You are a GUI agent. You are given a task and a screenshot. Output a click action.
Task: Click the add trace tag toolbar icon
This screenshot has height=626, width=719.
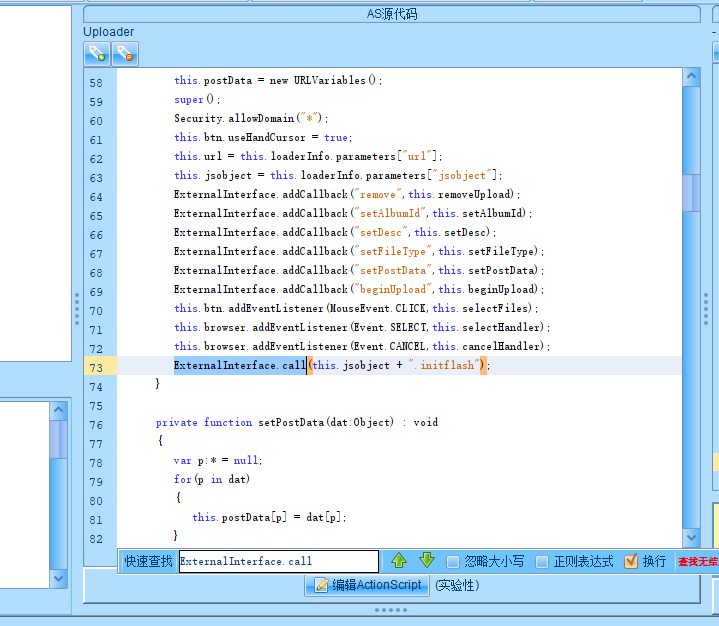point(97,54)
